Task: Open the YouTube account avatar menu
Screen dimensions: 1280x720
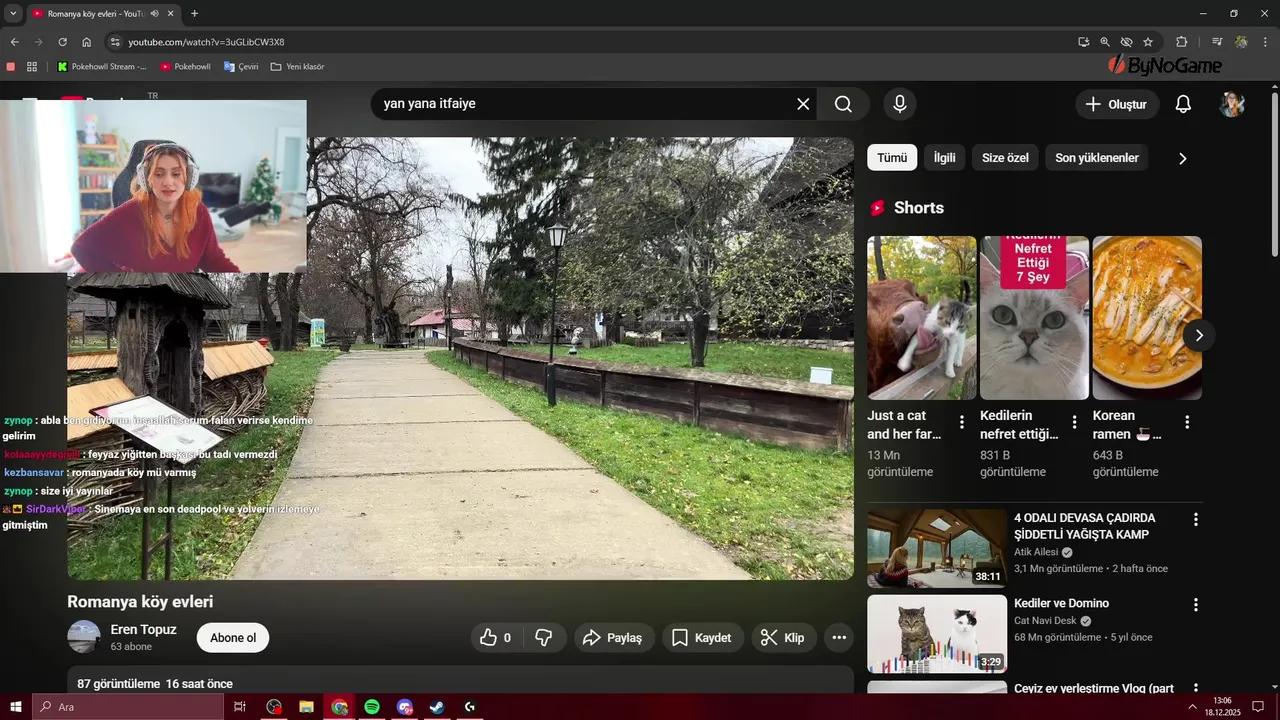Action: tap(1232, 104)
